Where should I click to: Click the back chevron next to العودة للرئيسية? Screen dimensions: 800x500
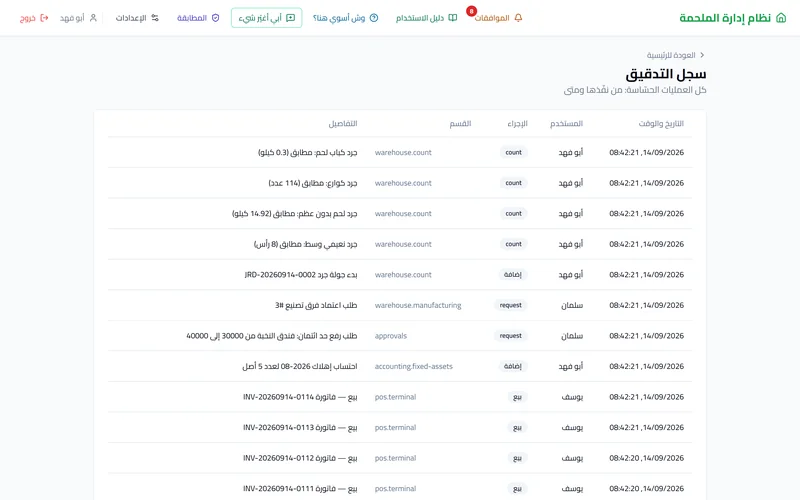click(702, 55)
